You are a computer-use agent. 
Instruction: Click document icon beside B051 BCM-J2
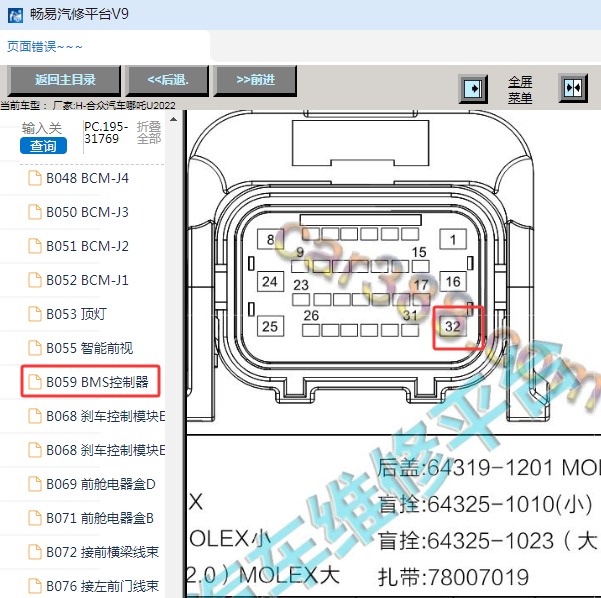point(35,246)
